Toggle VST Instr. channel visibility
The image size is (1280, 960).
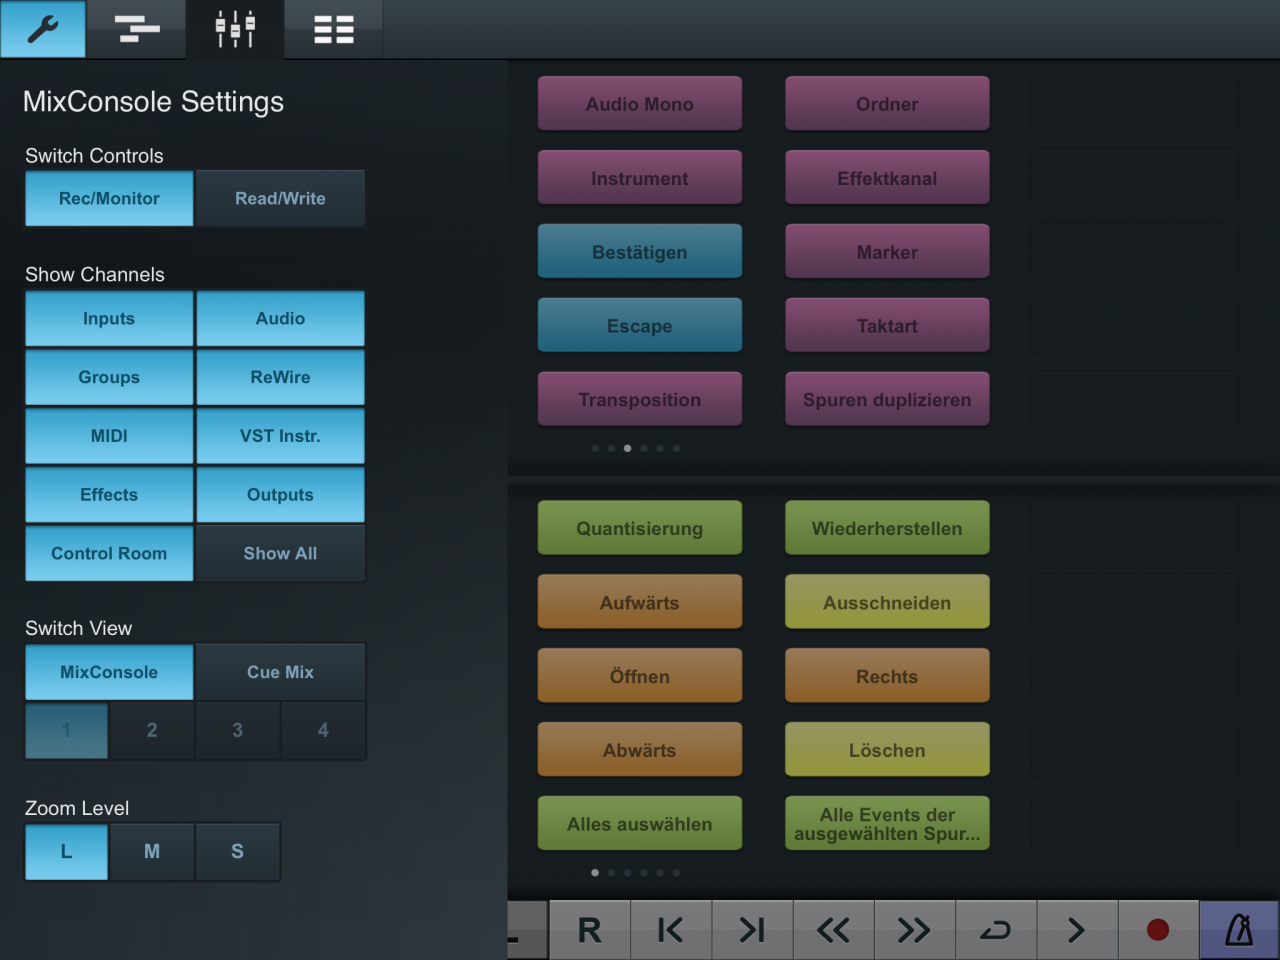(x=280, y=436)
